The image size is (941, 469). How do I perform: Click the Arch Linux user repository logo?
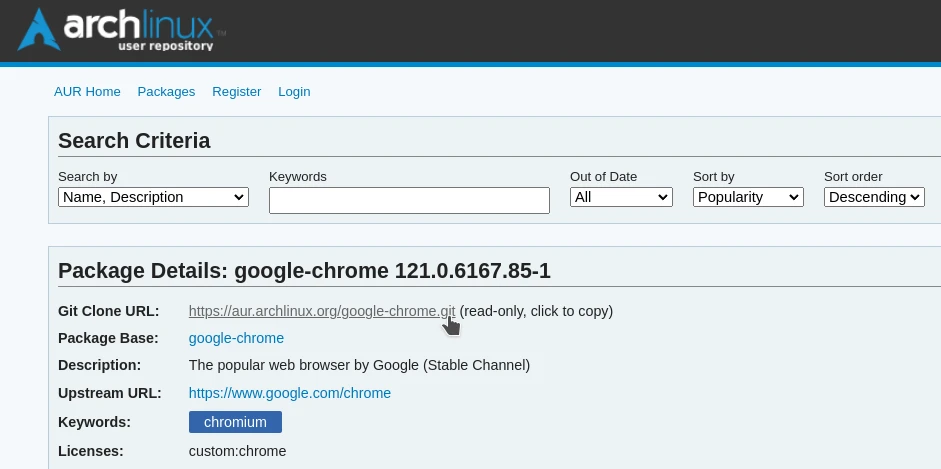click(x=122, y=30)
